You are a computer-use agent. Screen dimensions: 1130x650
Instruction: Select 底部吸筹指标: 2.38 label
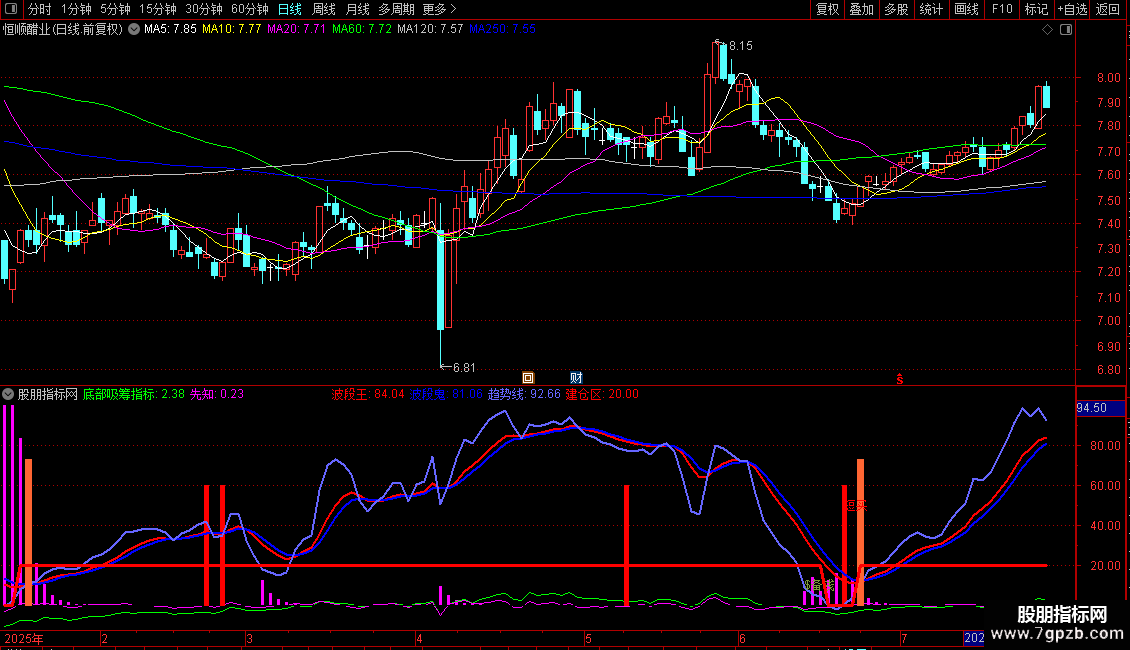[133, 394]
